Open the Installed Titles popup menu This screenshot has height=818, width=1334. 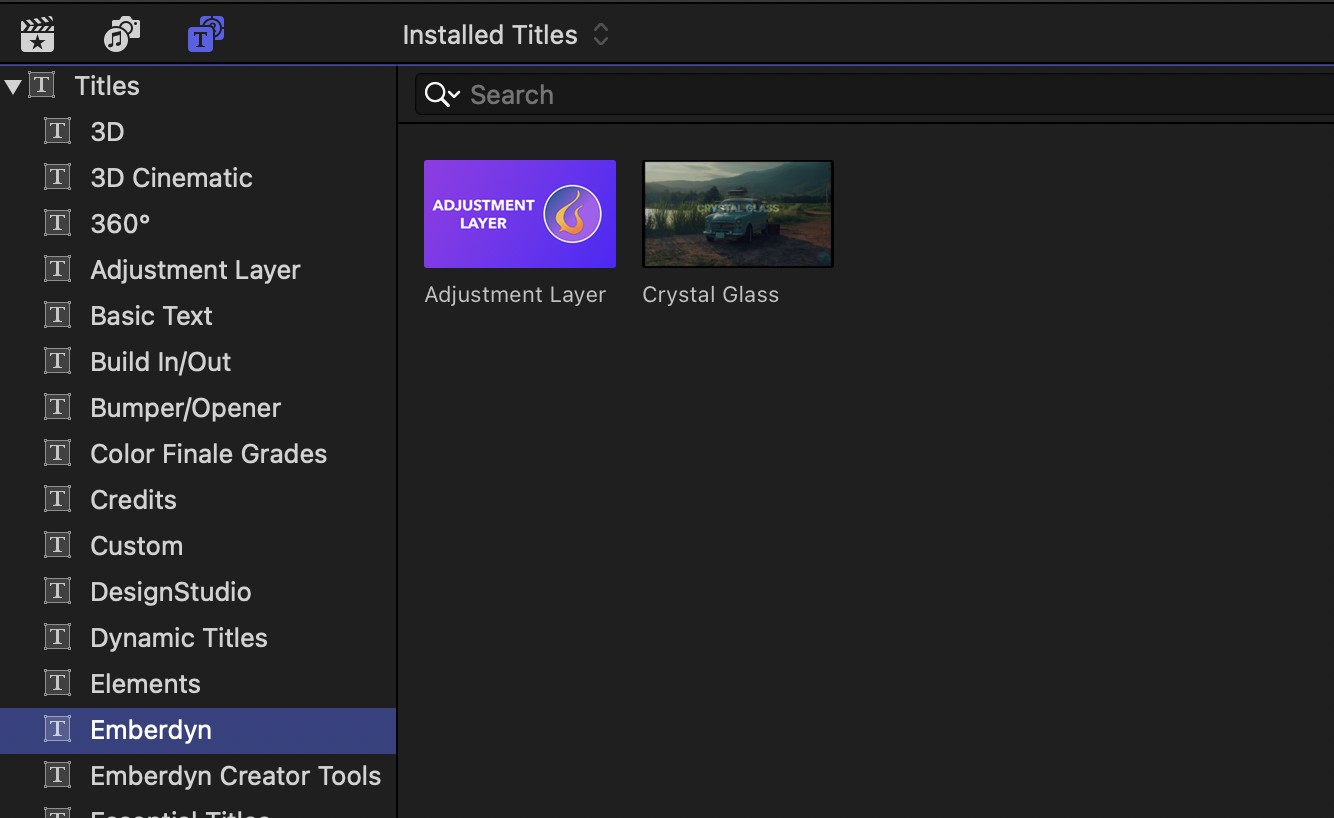505,35
